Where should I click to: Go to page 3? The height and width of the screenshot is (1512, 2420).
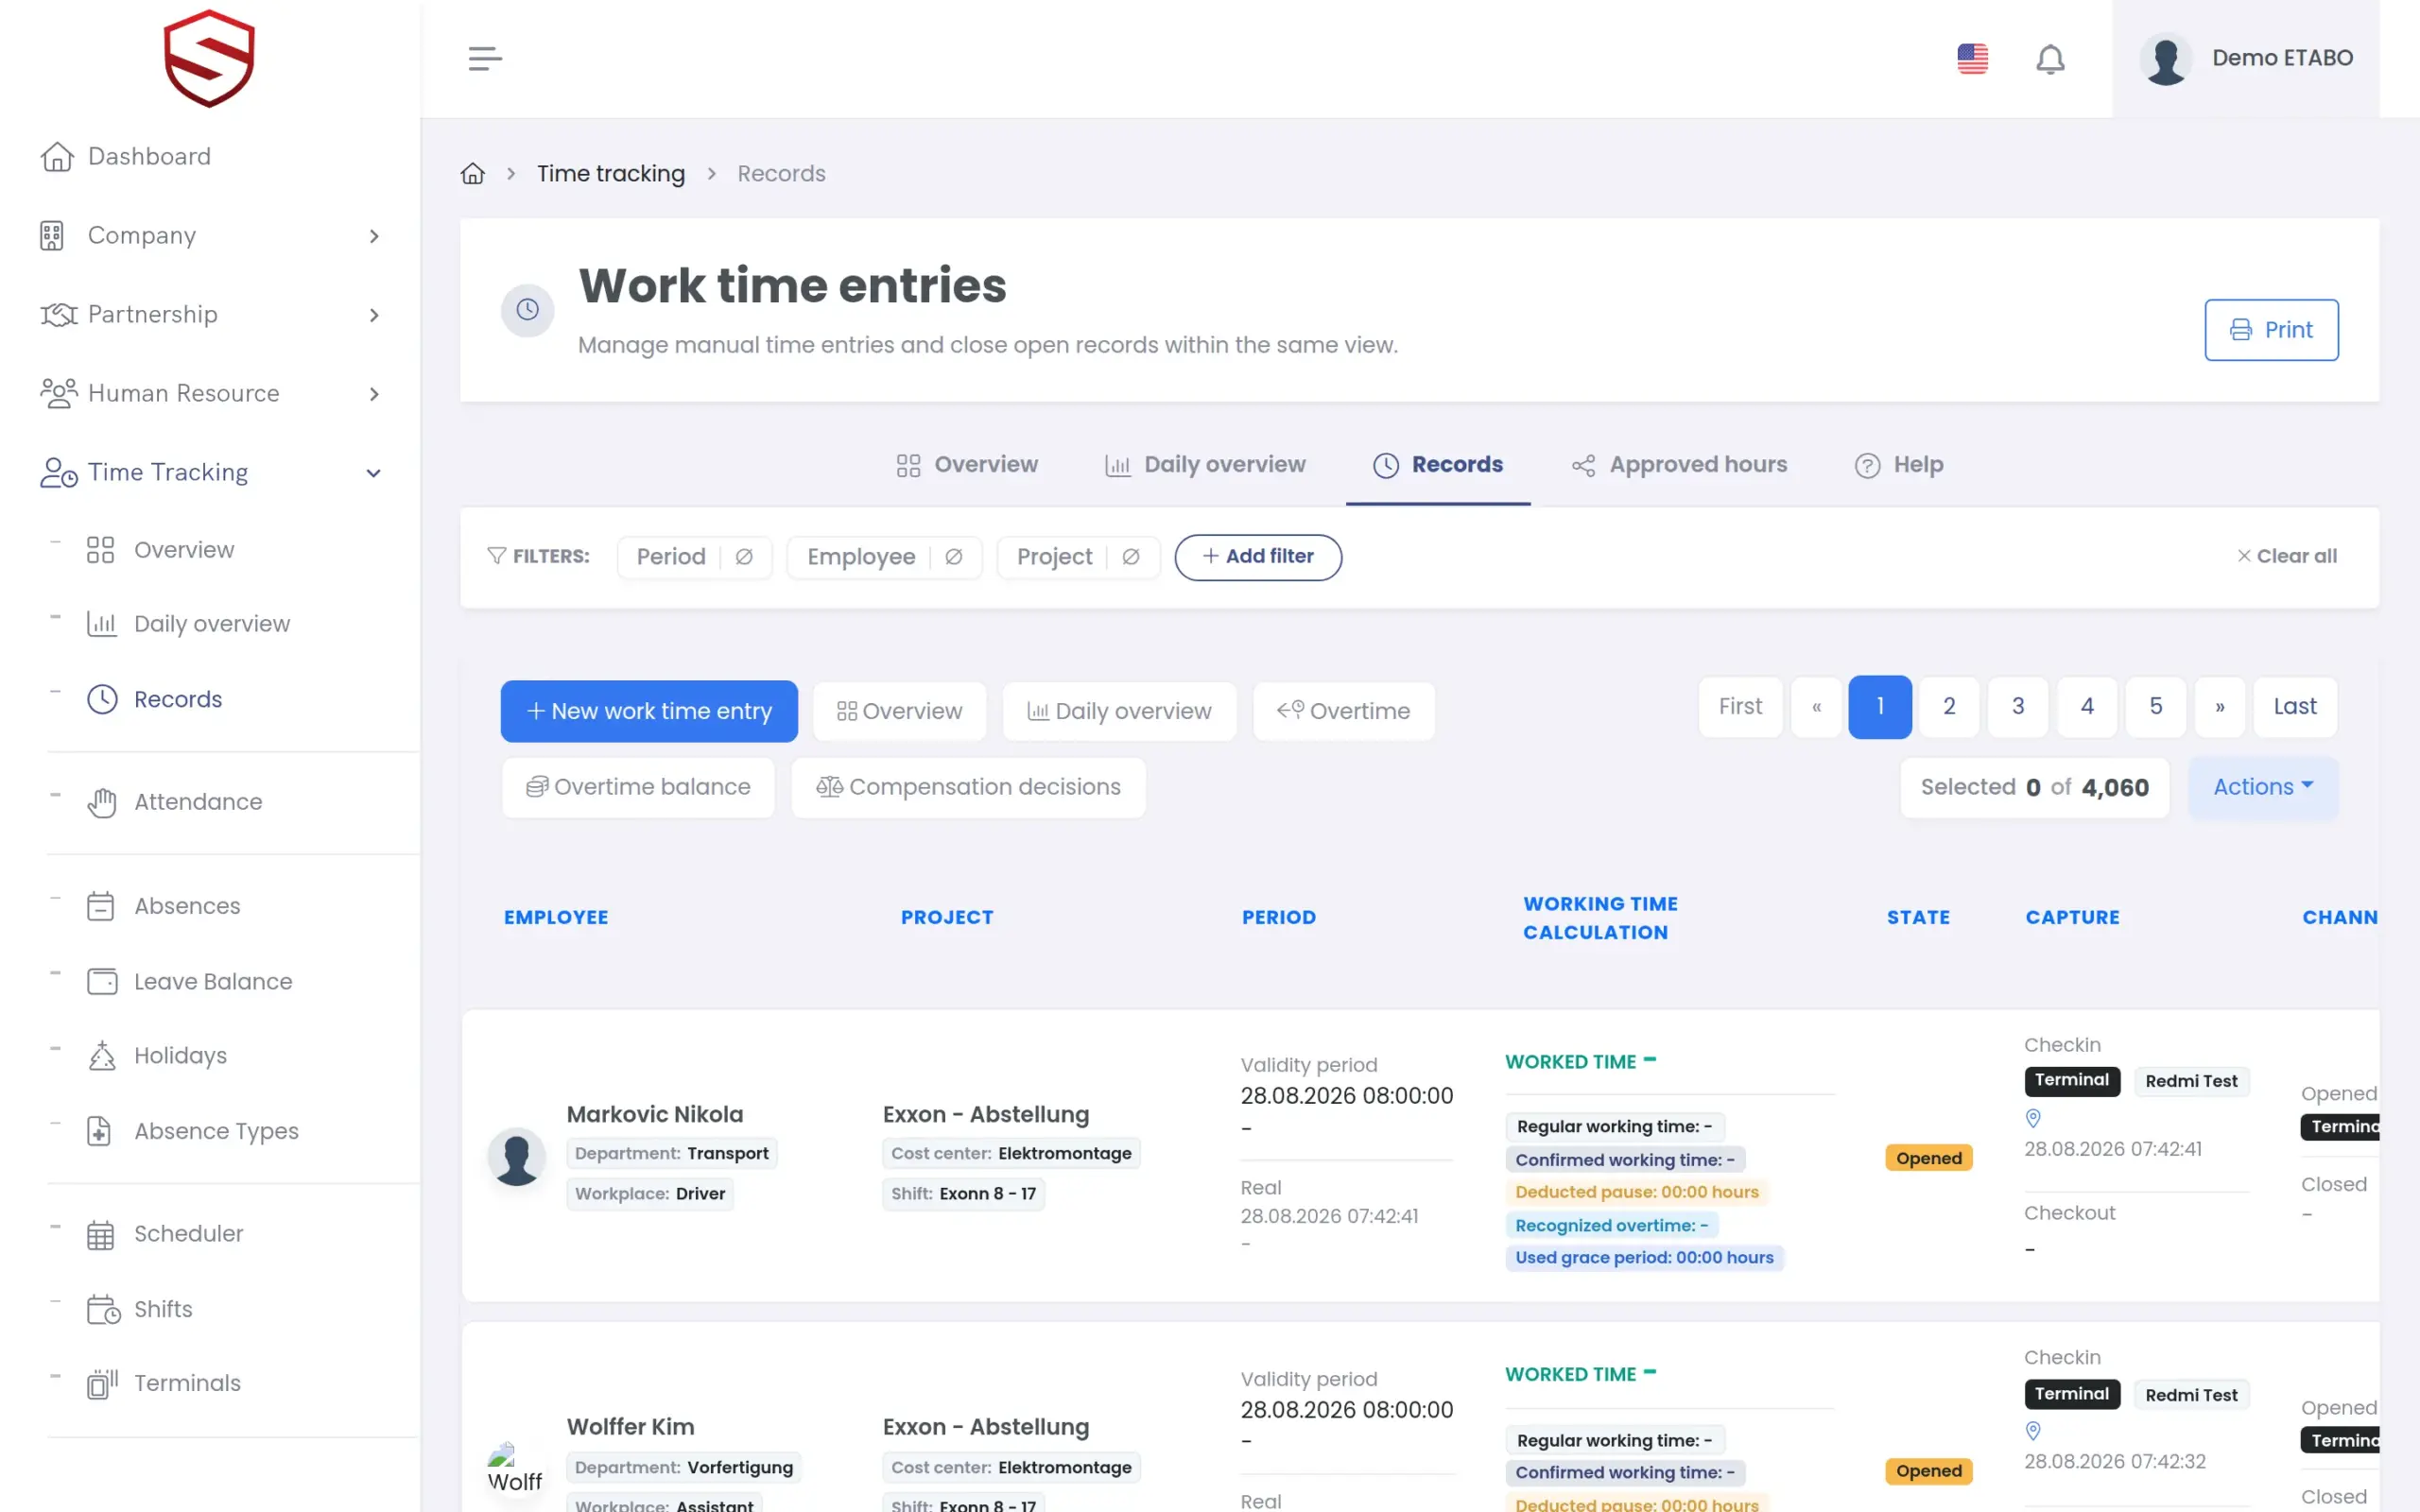2017,707
